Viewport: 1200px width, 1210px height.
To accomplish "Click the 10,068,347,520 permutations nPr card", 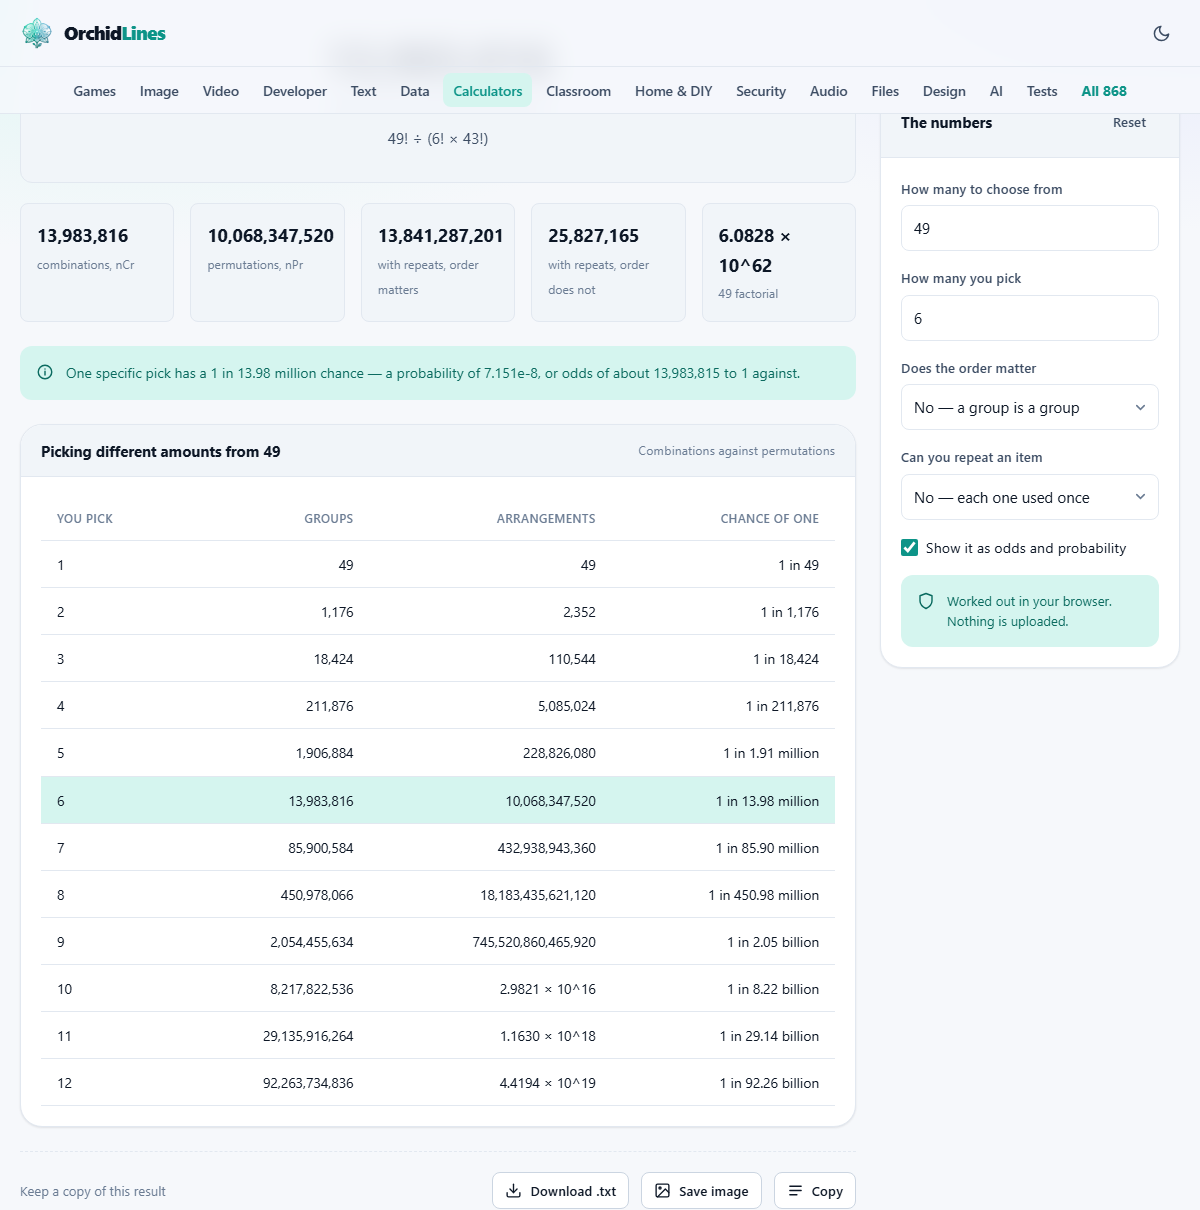I will (268, 263).
